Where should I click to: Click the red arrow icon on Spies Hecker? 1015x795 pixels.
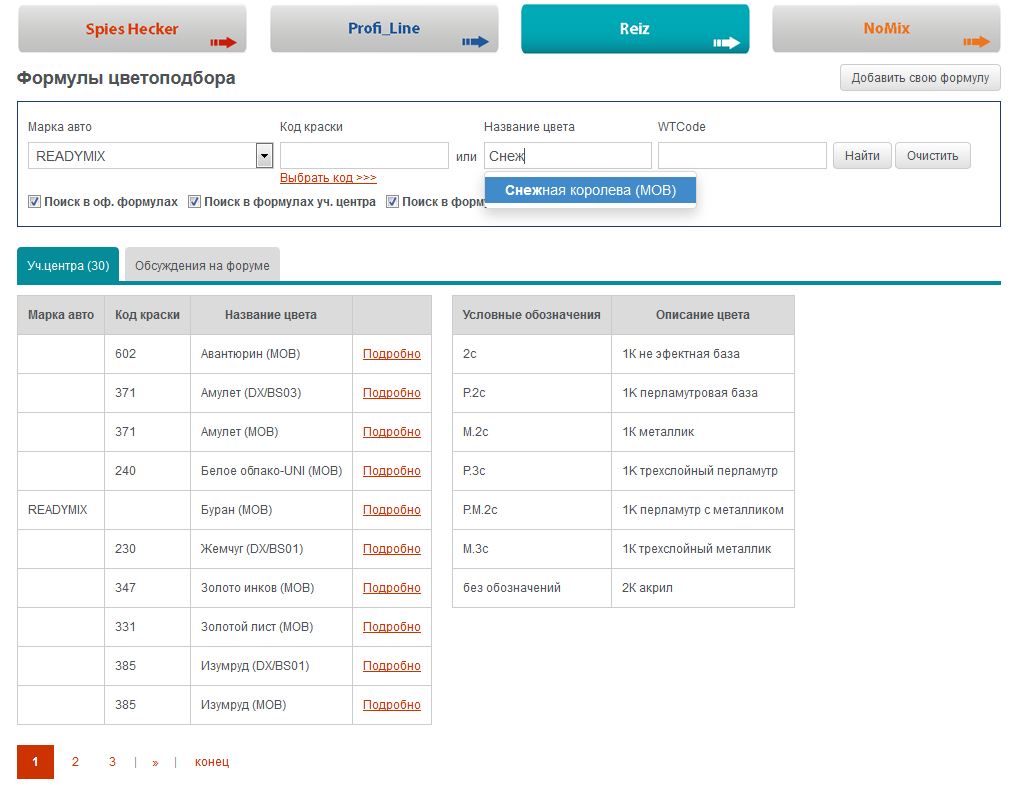[x=223, y=43]
